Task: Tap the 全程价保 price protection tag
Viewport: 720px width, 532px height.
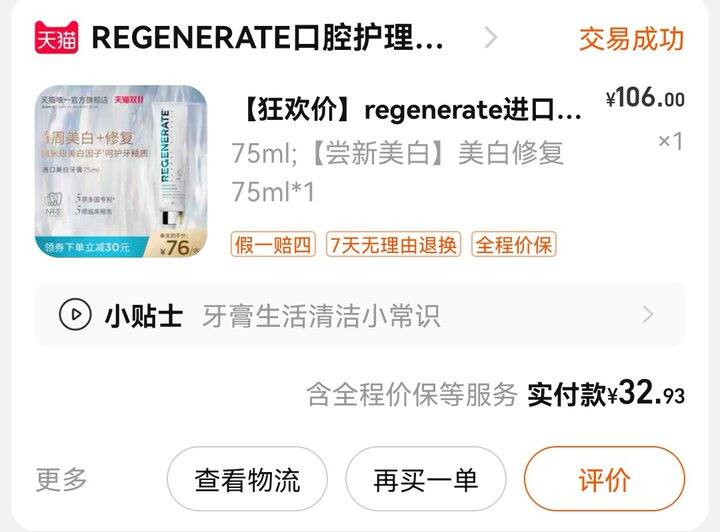Action: point(514,244)
